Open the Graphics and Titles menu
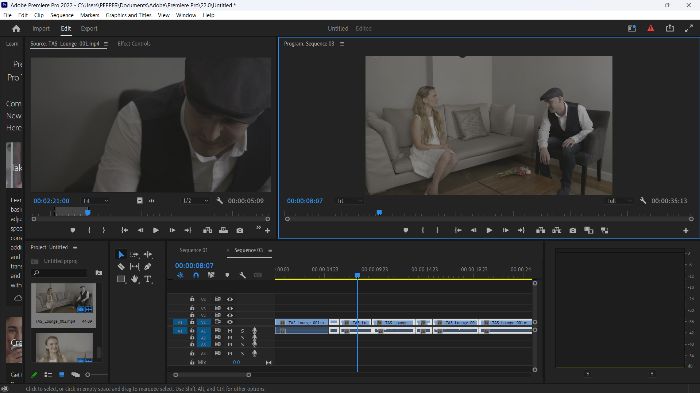This screenshot has height=393, width=700. click(x=128, y=15)
